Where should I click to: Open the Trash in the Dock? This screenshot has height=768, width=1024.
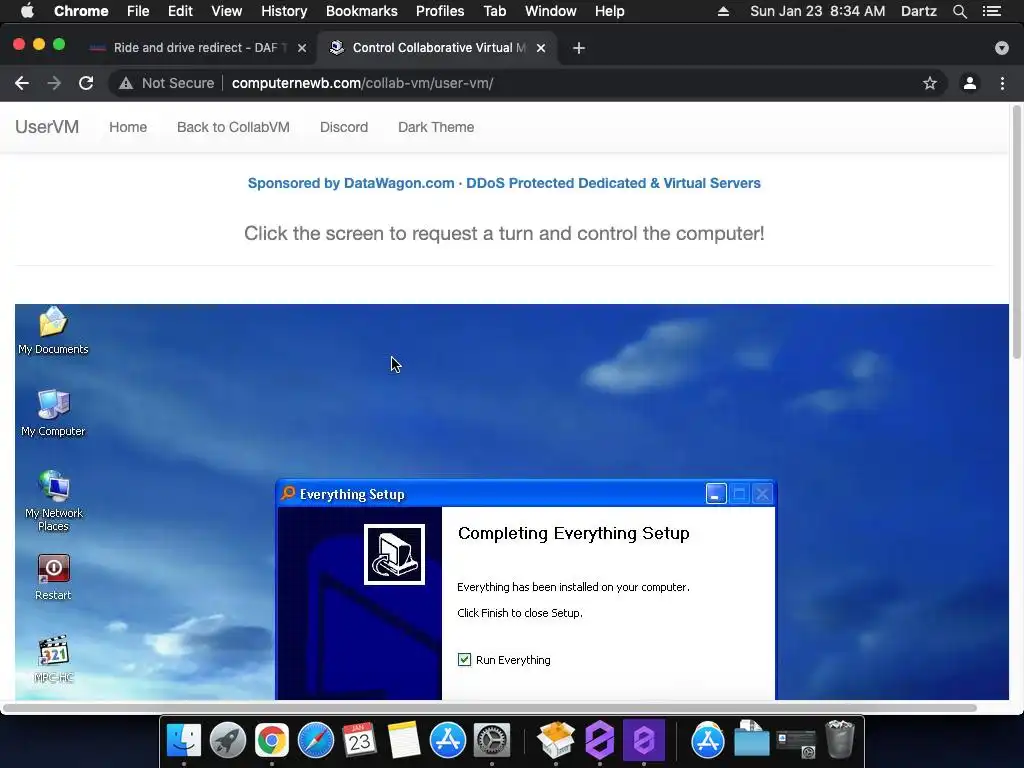(x=840, y=740)
